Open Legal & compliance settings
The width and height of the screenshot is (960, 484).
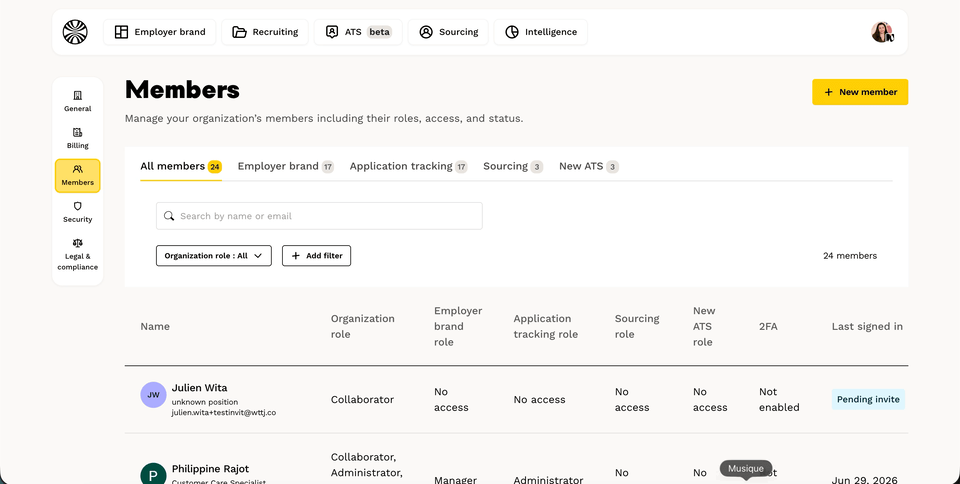pos(78,255)
